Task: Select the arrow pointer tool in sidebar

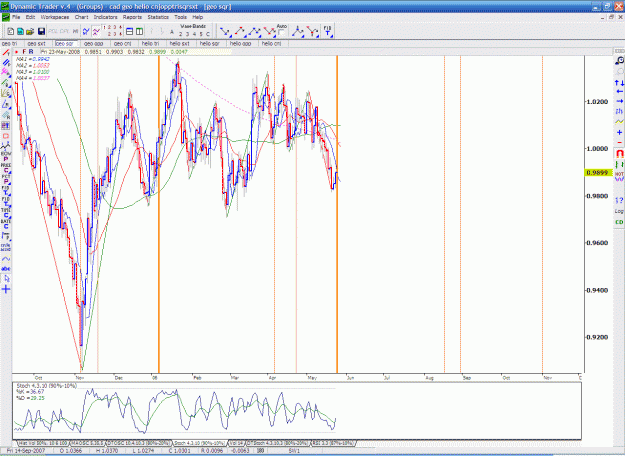Action: [6, 279]
